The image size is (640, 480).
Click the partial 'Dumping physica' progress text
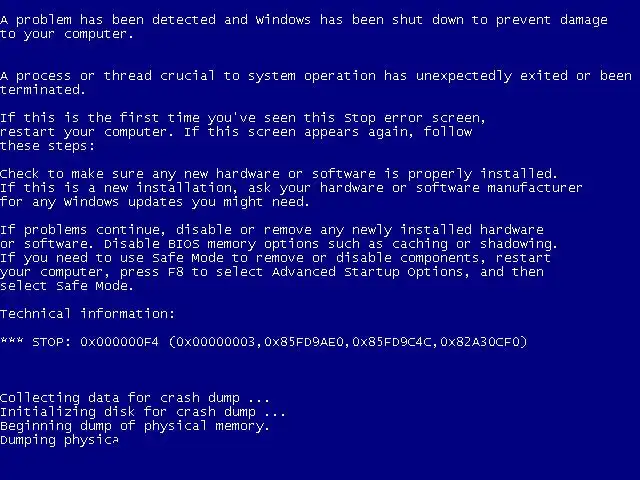click(60, 440)
